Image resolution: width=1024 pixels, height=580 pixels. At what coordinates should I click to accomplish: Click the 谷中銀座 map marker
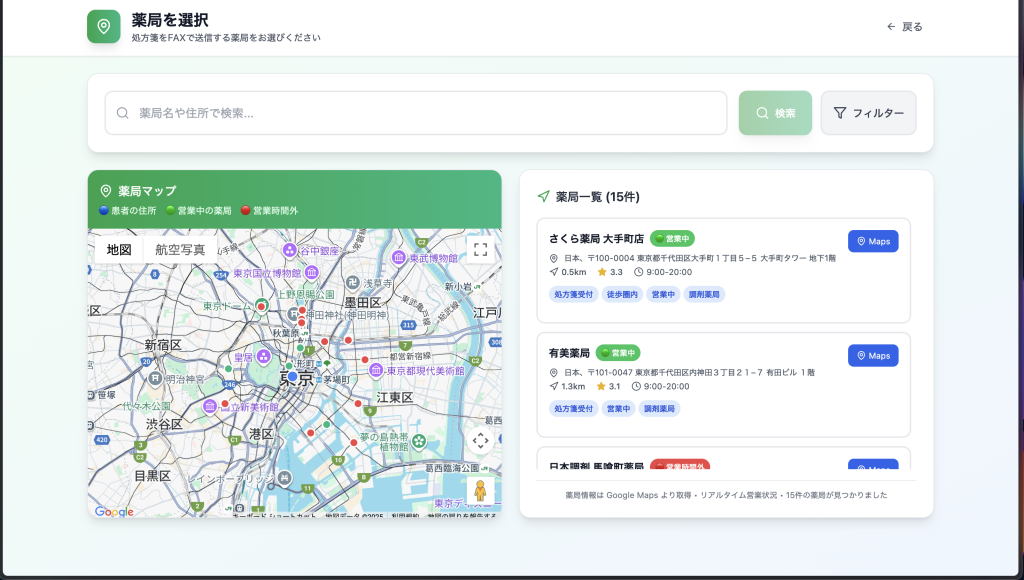(289, 250)
